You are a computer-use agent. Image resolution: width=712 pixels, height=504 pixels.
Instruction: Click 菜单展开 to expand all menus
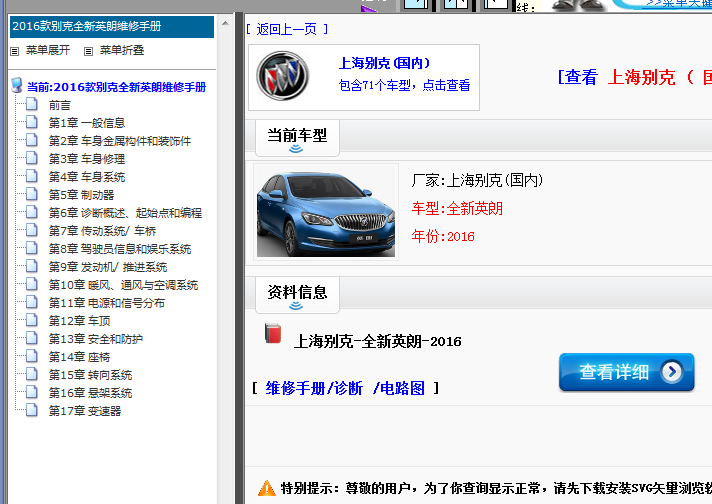click(x=48, y=50)
